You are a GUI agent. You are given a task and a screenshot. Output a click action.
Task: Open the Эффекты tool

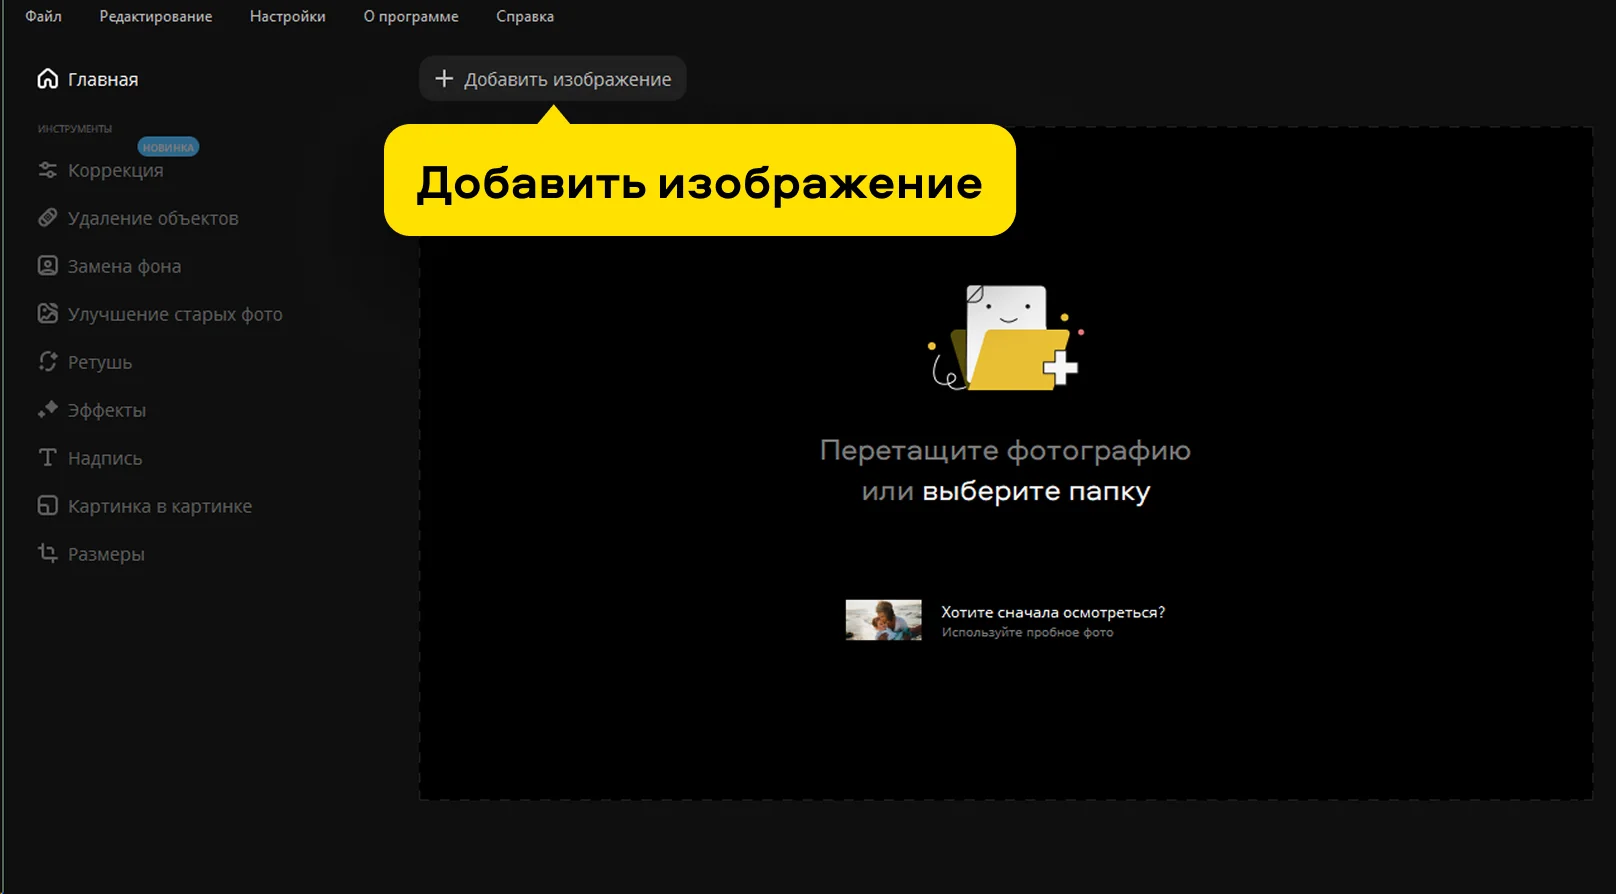point(107,410)
